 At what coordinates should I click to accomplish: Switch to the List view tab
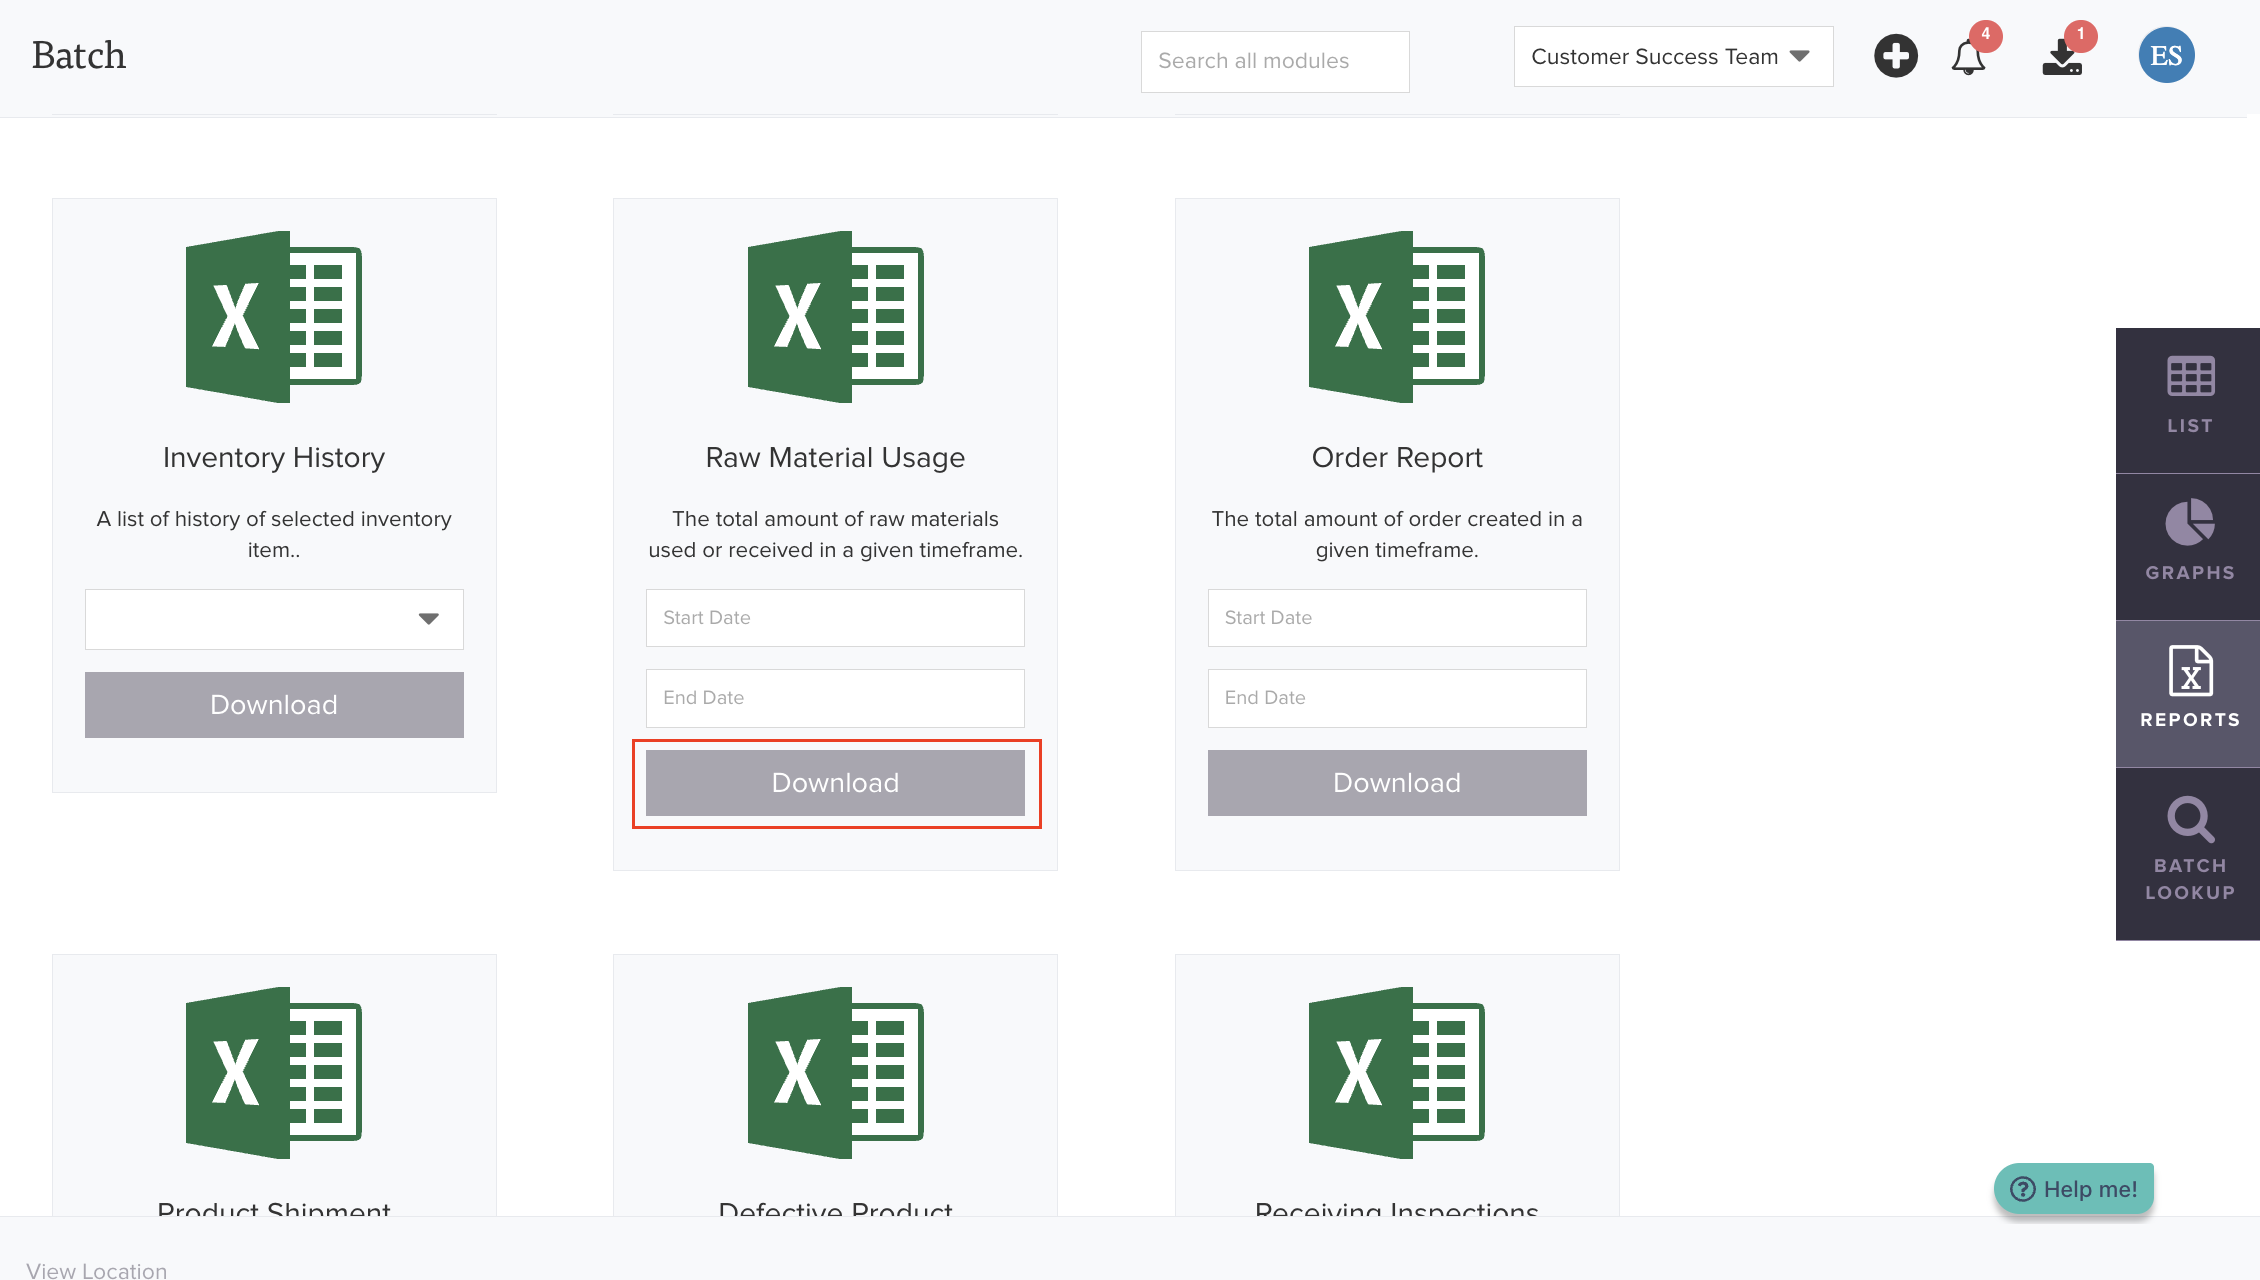tap(2189, 397)
